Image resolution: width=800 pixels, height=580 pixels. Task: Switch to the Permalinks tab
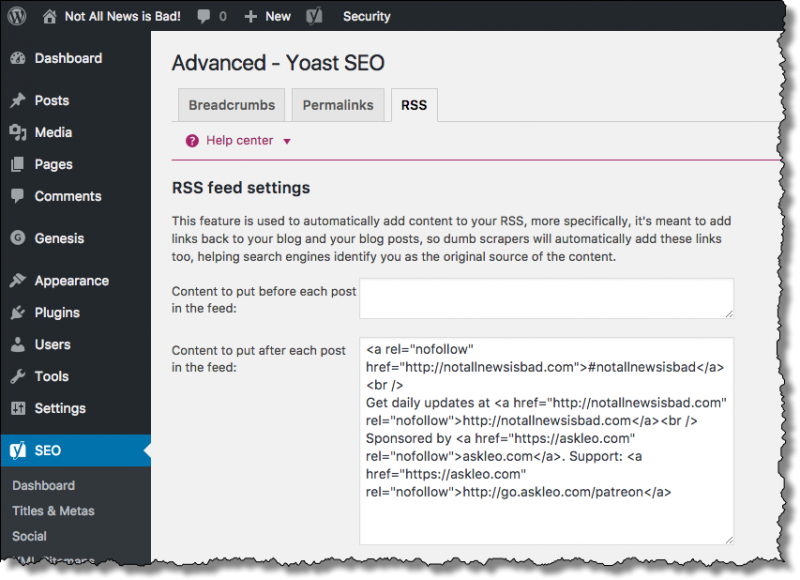click(x=338, y=105)
